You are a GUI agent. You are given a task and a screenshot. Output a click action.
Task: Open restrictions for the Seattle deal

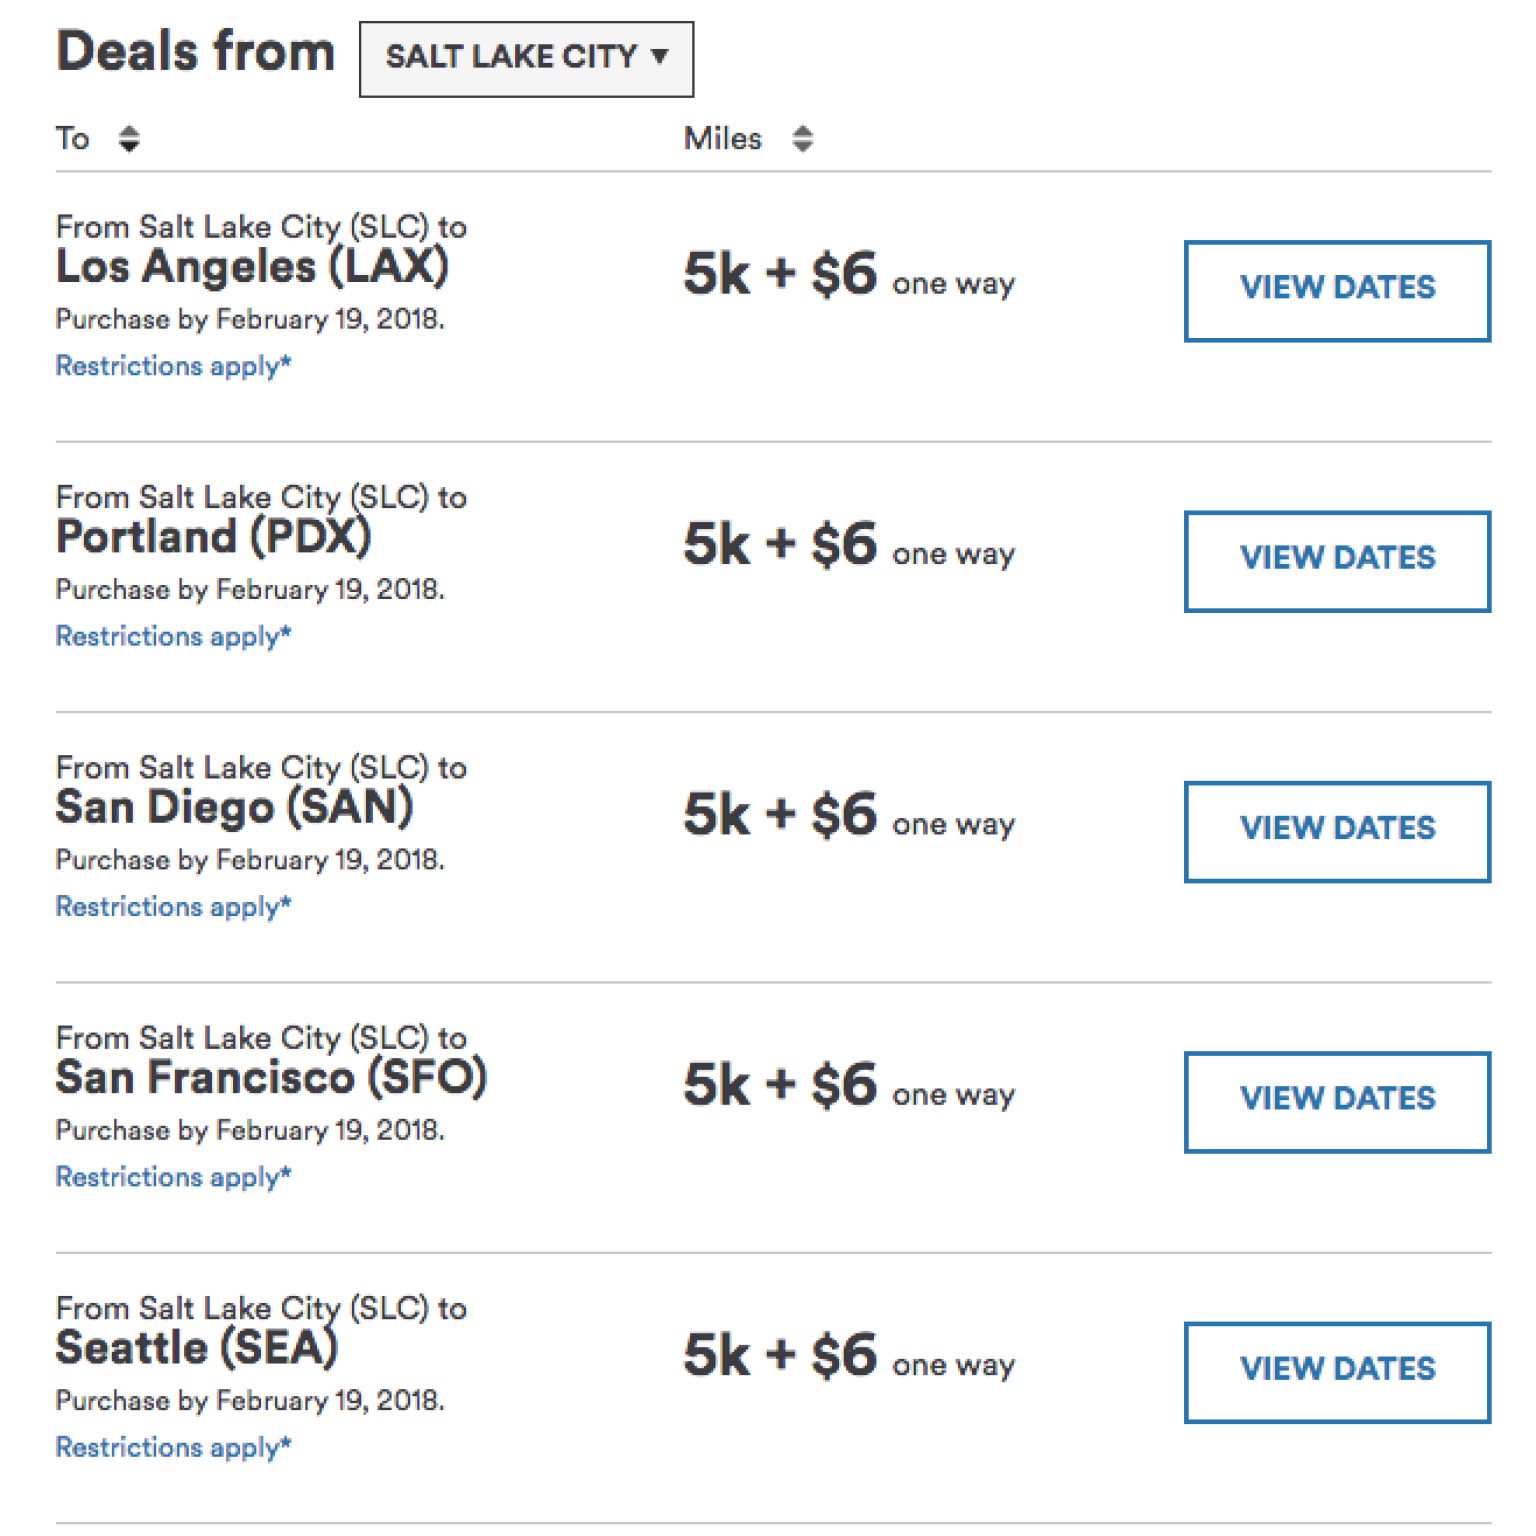[172, 1447]
